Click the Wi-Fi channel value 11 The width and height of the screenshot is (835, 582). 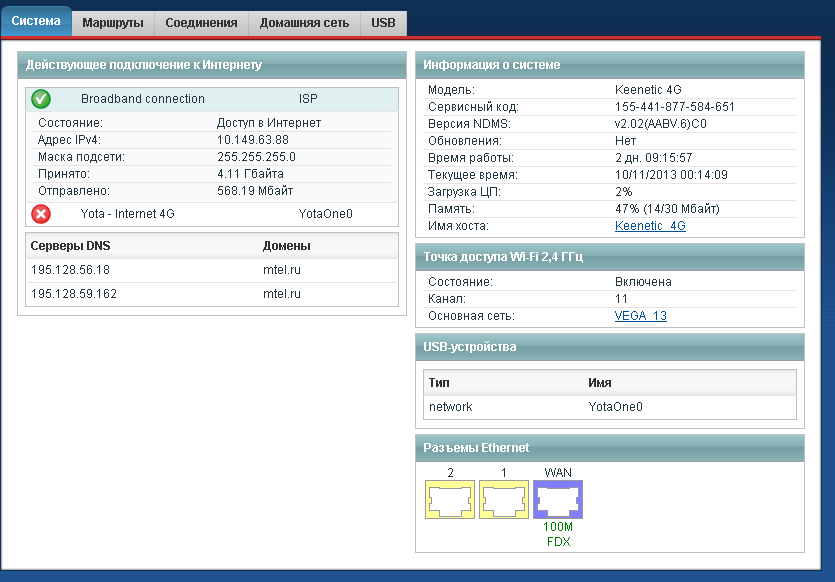tap(621, 299)
